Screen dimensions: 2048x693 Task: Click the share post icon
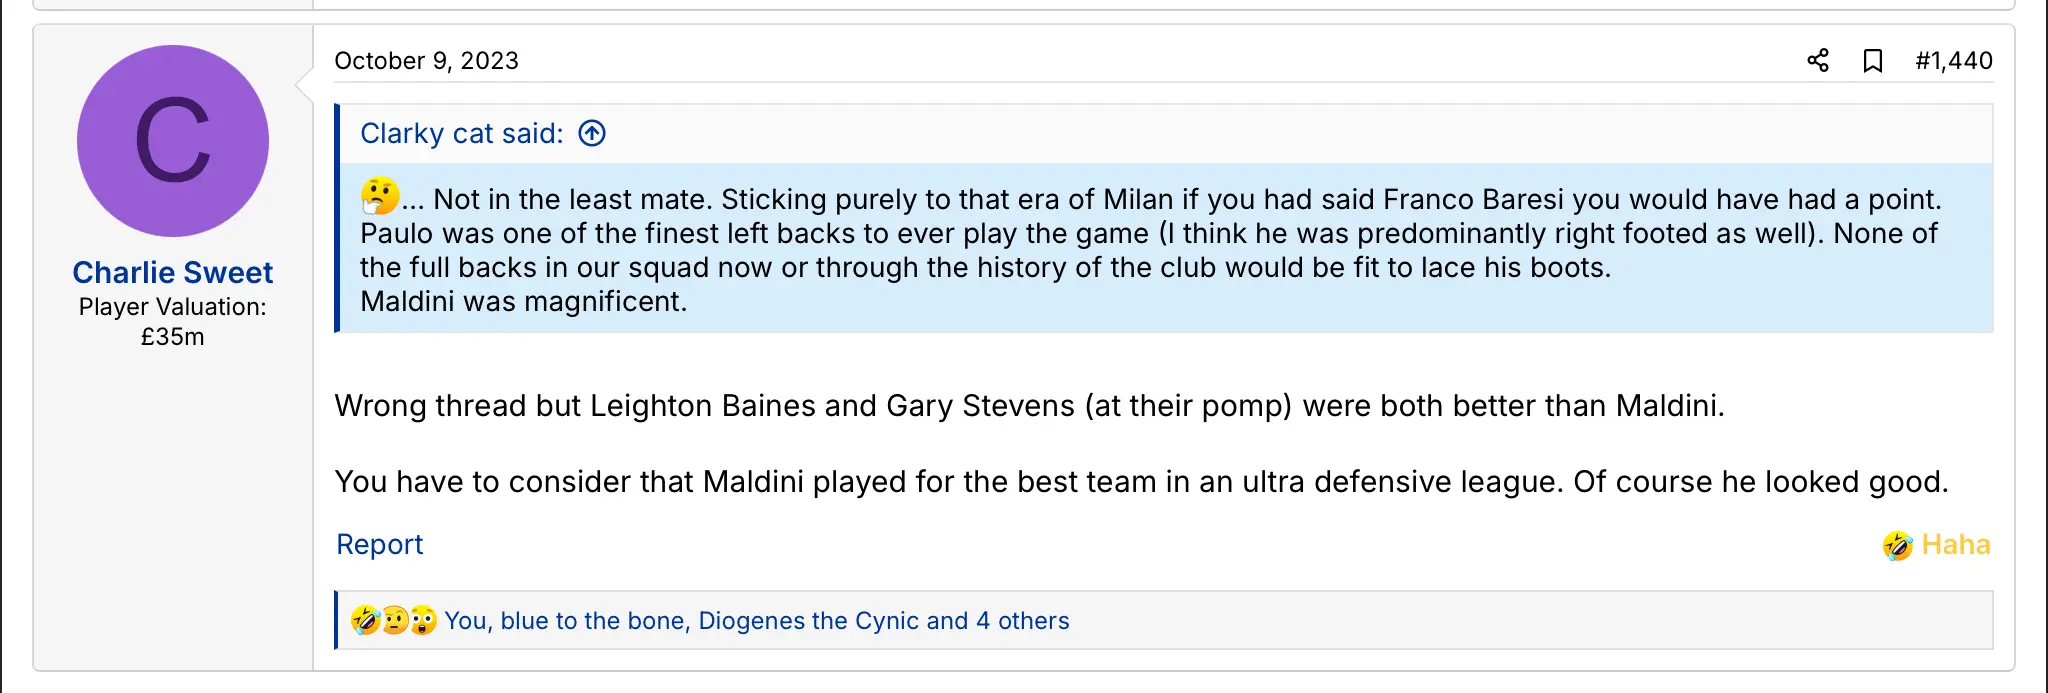[1818, 61]
